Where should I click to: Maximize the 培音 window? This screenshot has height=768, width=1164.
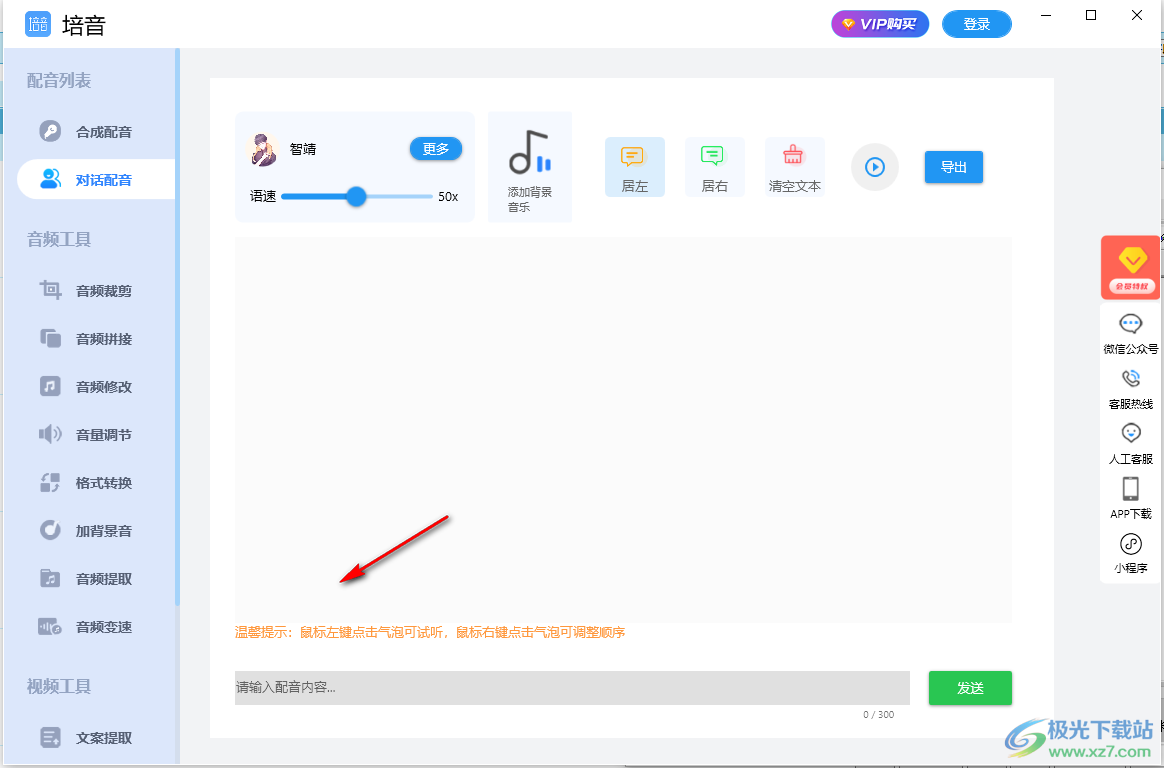(x=1091, y=16)
